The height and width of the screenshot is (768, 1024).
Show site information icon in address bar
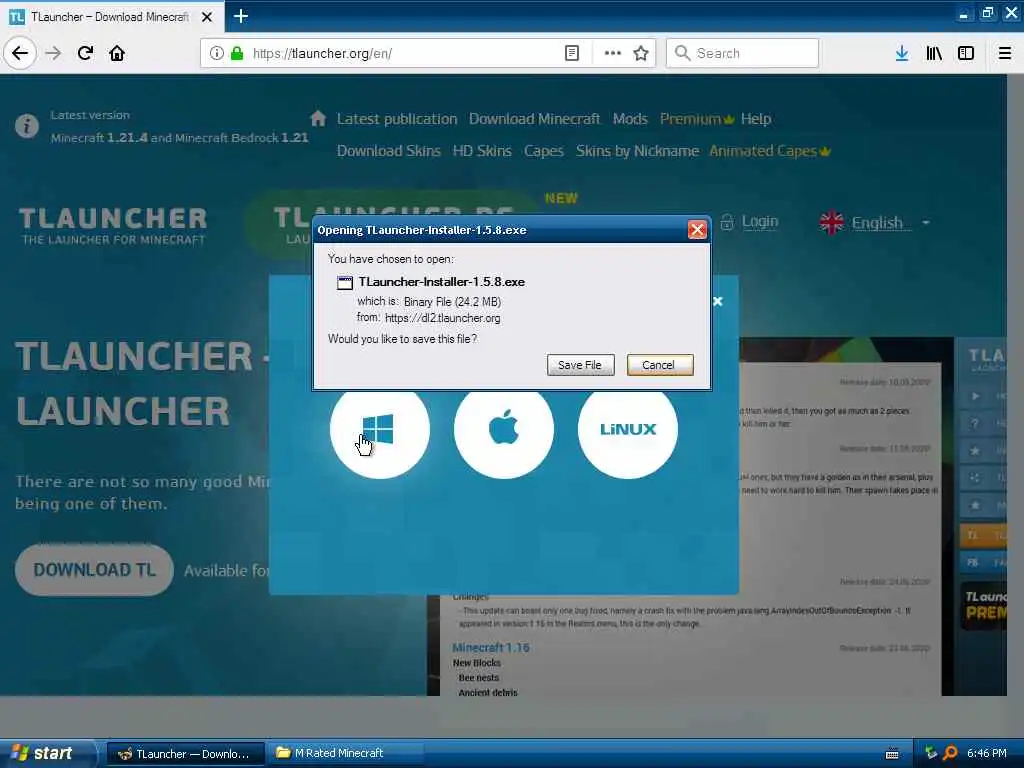[x=217, y=54]
